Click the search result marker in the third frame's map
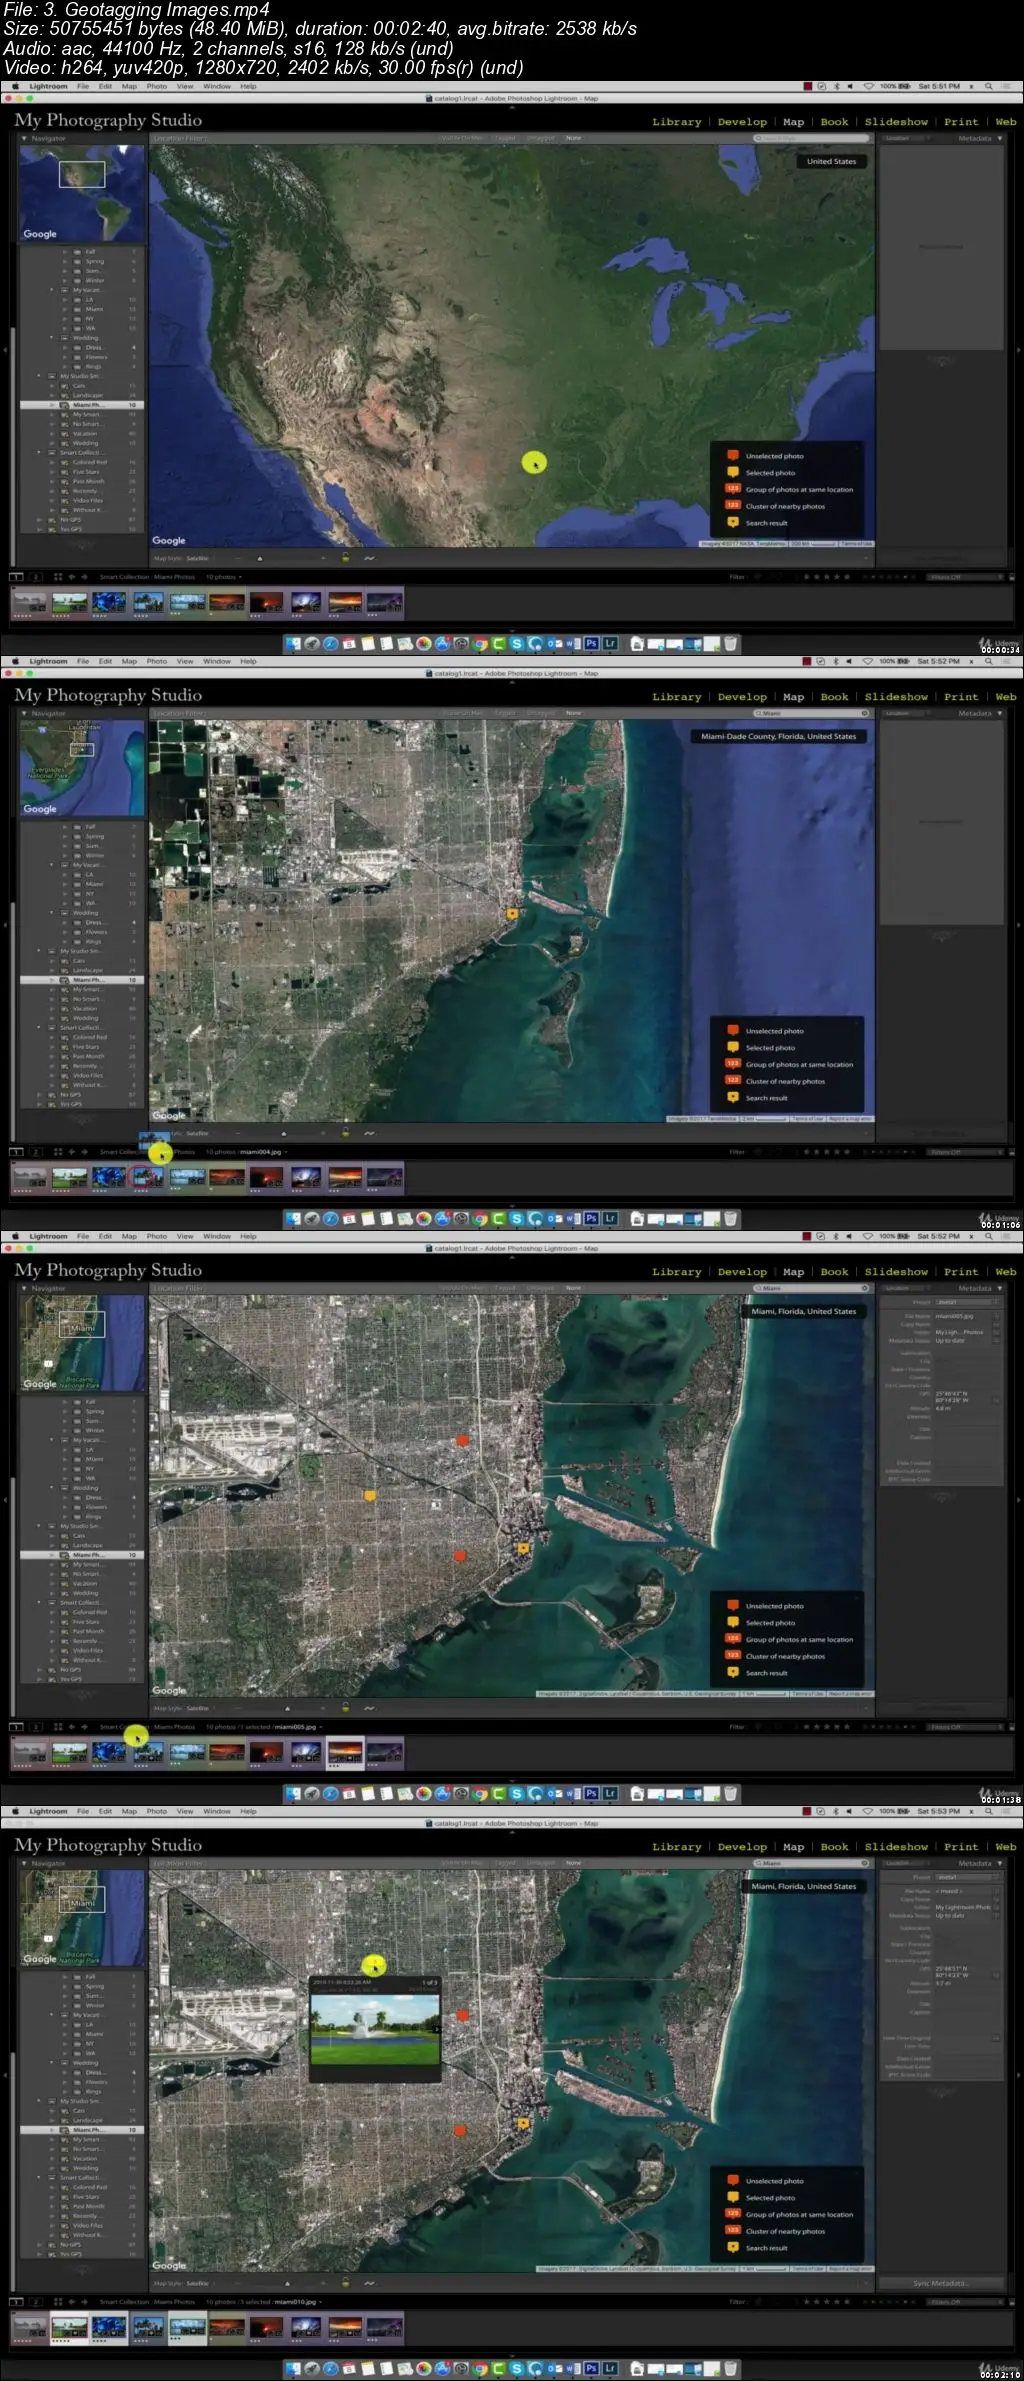1024x2381 pixels. click(x=522, y=1548)
